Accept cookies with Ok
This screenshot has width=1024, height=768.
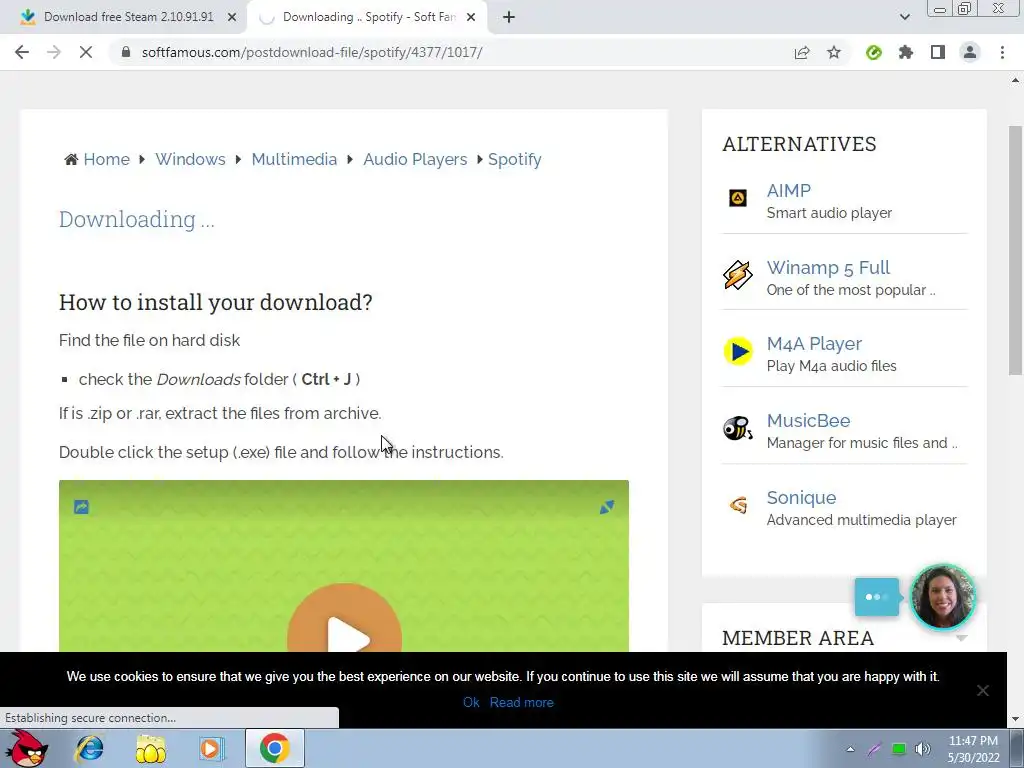coord(471,702)
